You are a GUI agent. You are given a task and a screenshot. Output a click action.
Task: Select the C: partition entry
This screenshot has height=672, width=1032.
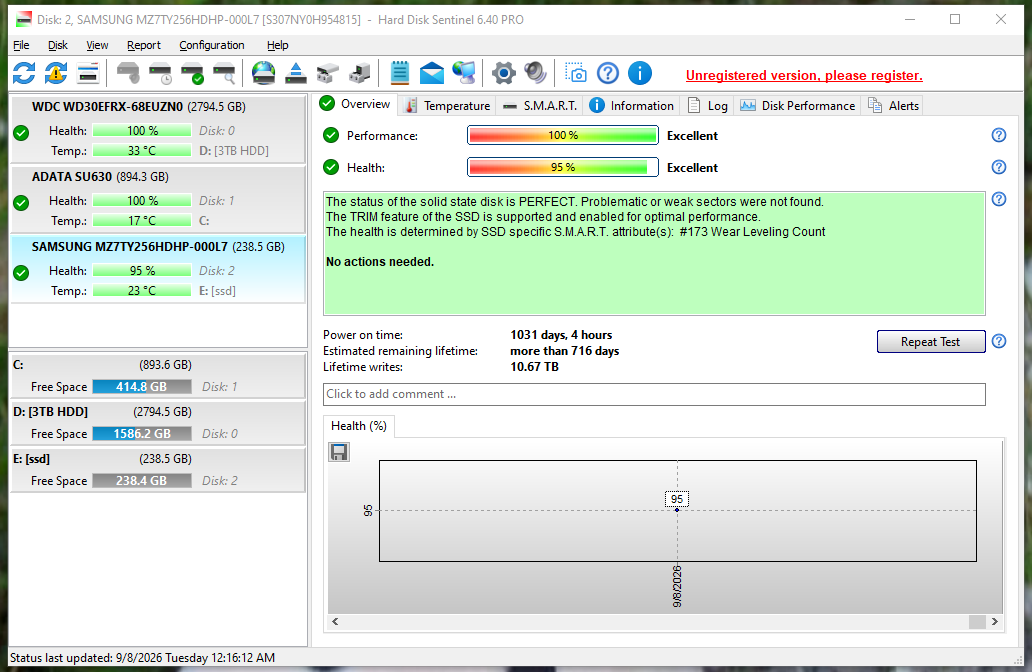158,375
